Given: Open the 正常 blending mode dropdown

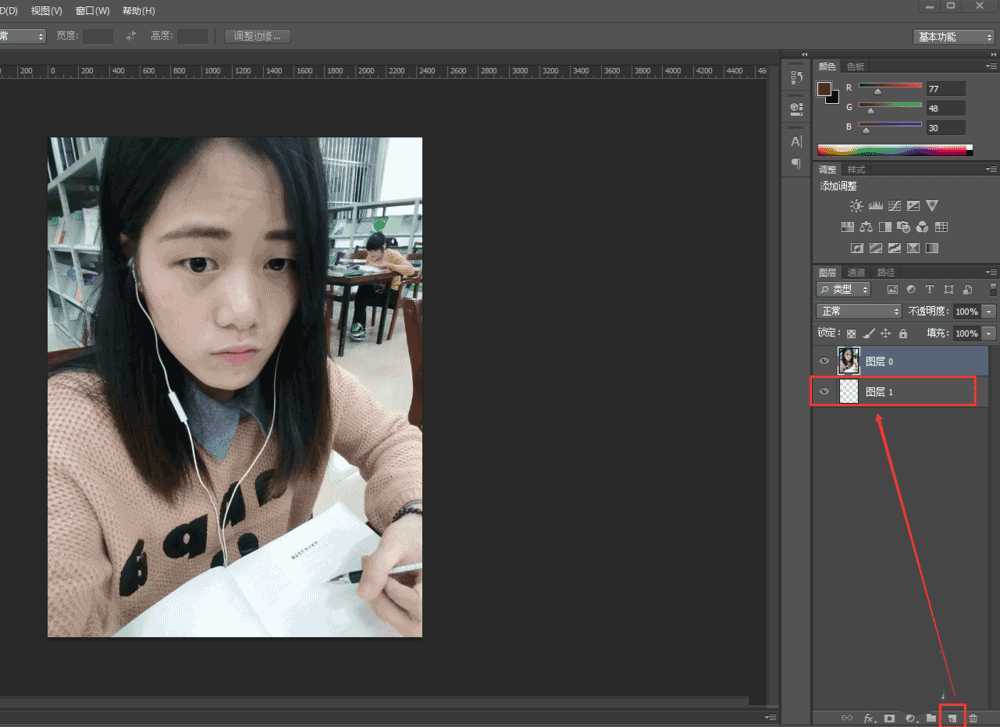Looking at the screenshot, I should pos(857,311).
